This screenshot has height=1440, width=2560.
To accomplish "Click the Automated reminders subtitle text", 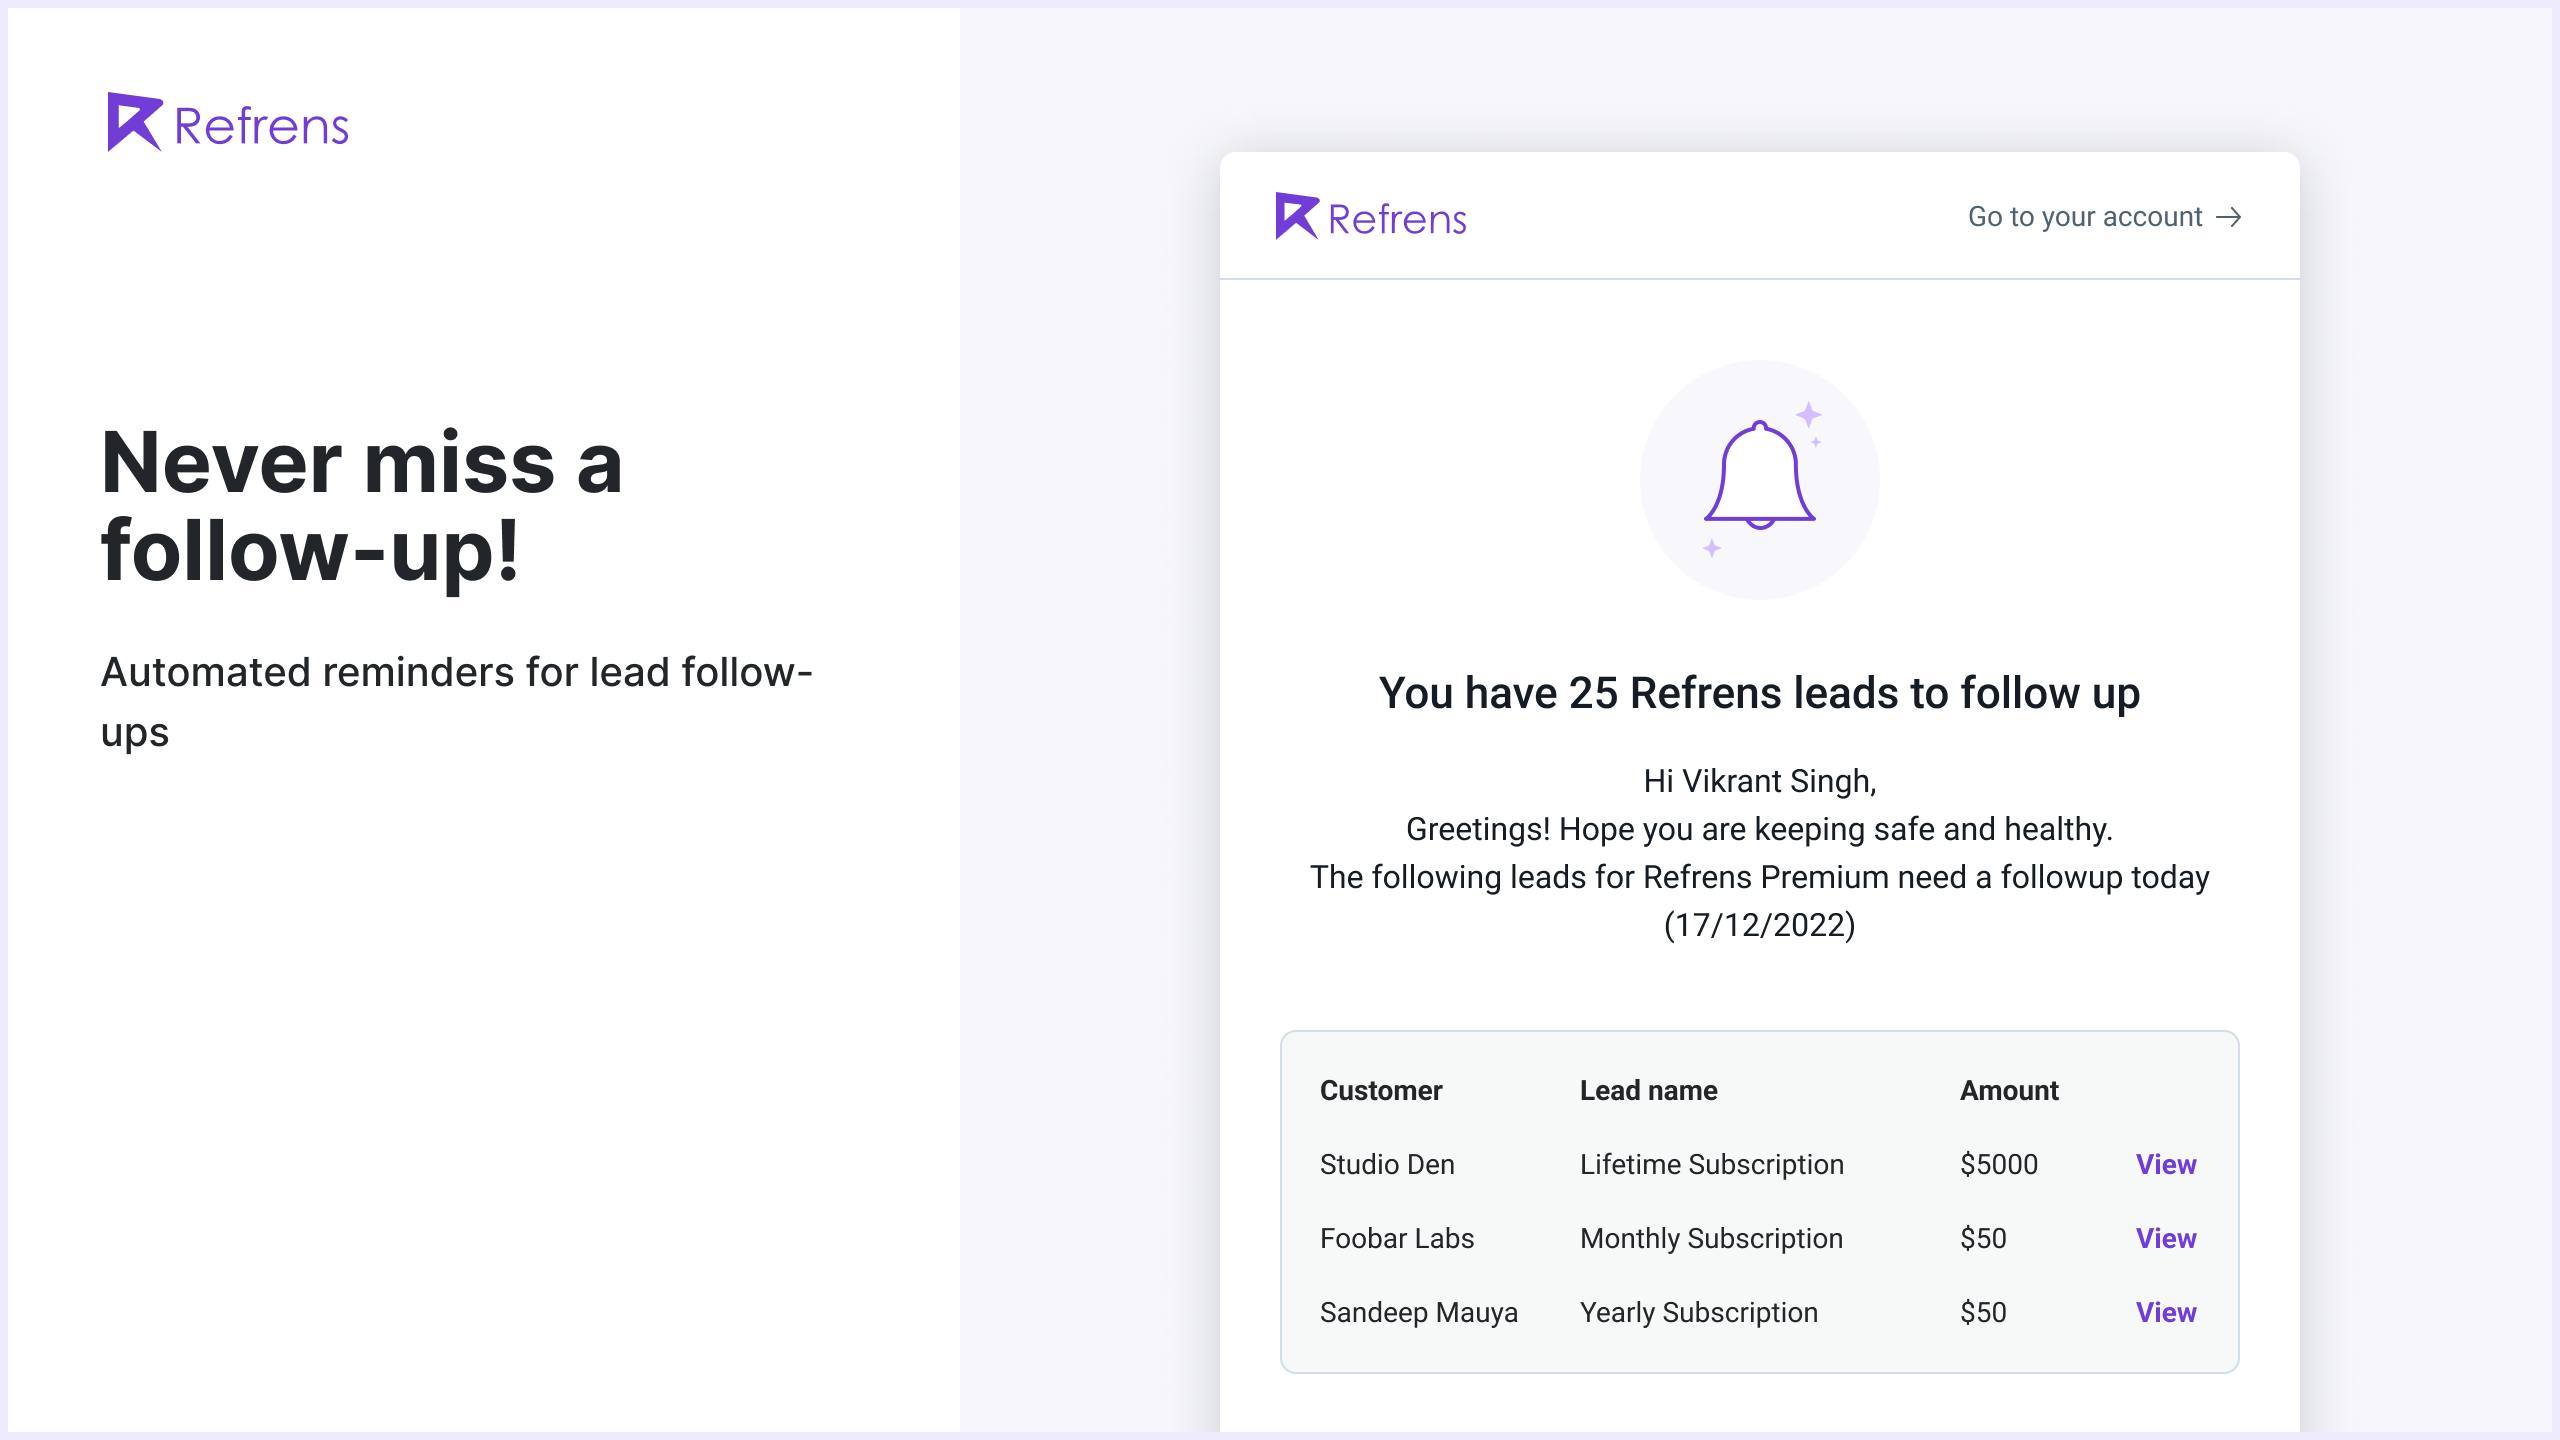I will coord(457,702).
